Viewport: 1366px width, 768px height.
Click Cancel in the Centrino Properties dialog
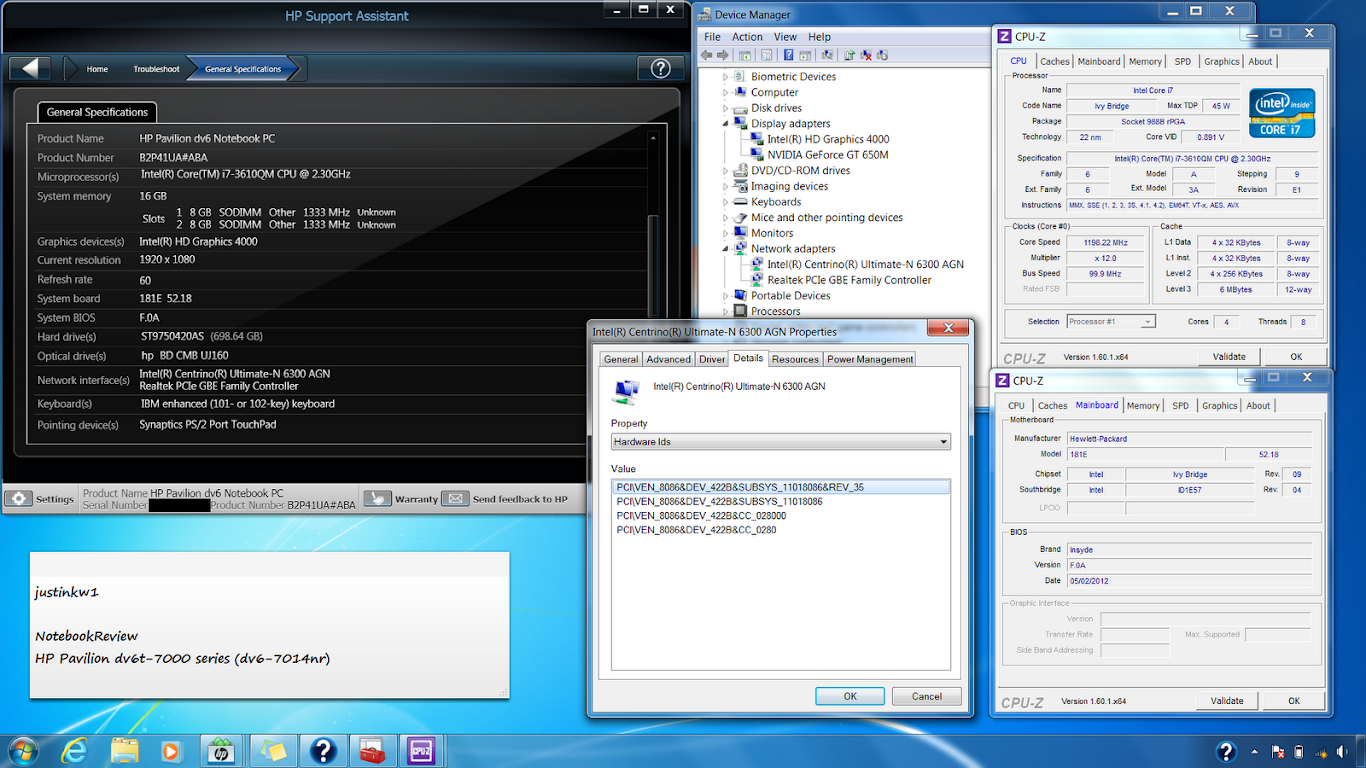pyautogui.click(x=927, y=696)
